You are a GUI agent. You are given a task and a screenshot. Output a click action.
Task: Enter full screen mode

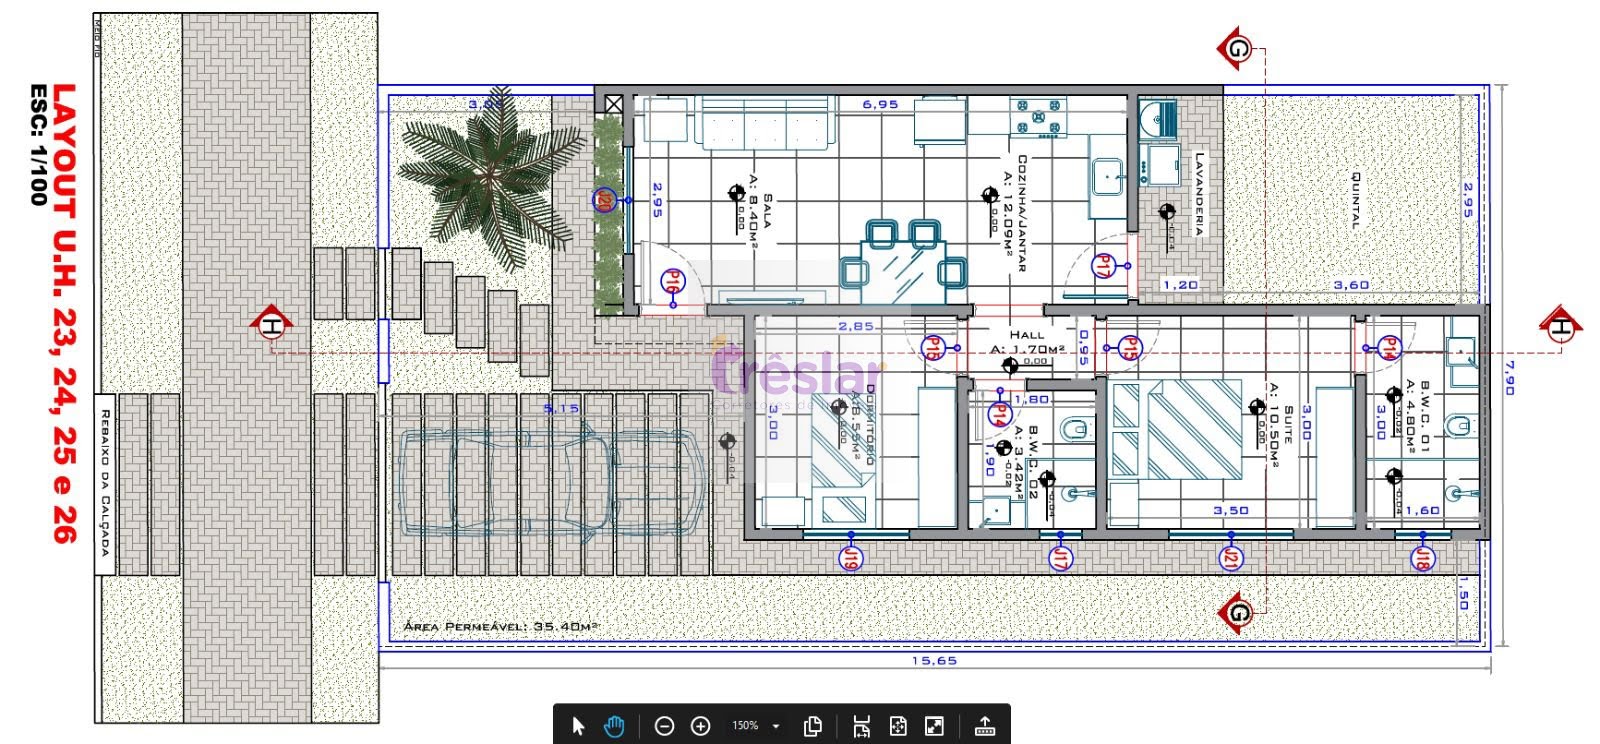coord(934,726)
